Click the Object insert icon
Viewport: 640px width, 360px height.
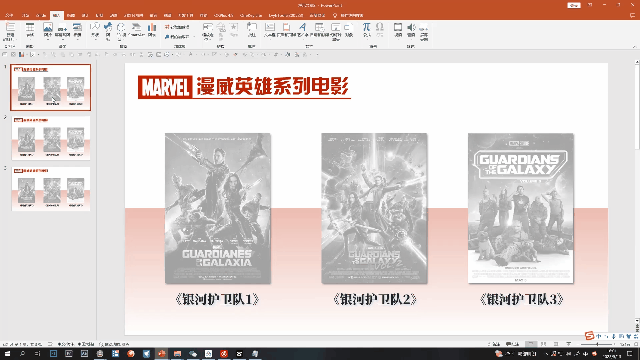(x=349, y=31)
